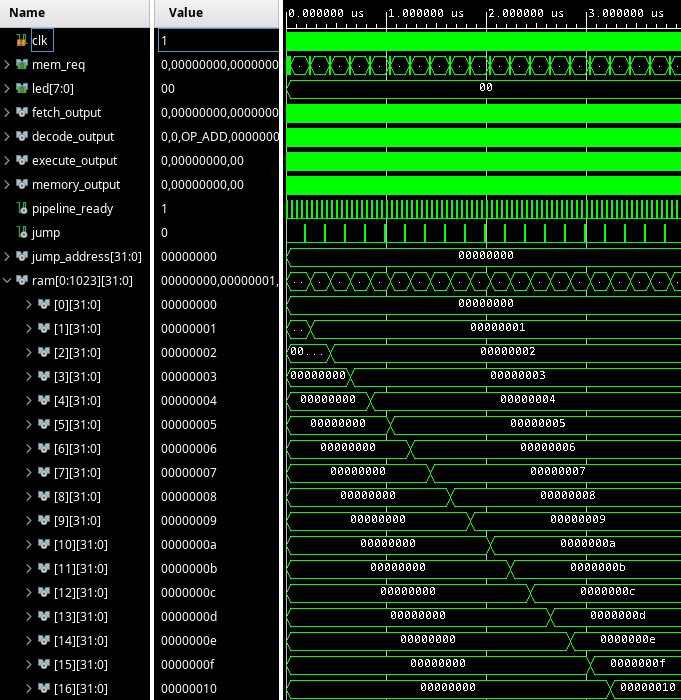Screen dimensions: 681x700
Task: Click the value 0000000a of ram [10]
Action: click(189, 545)
